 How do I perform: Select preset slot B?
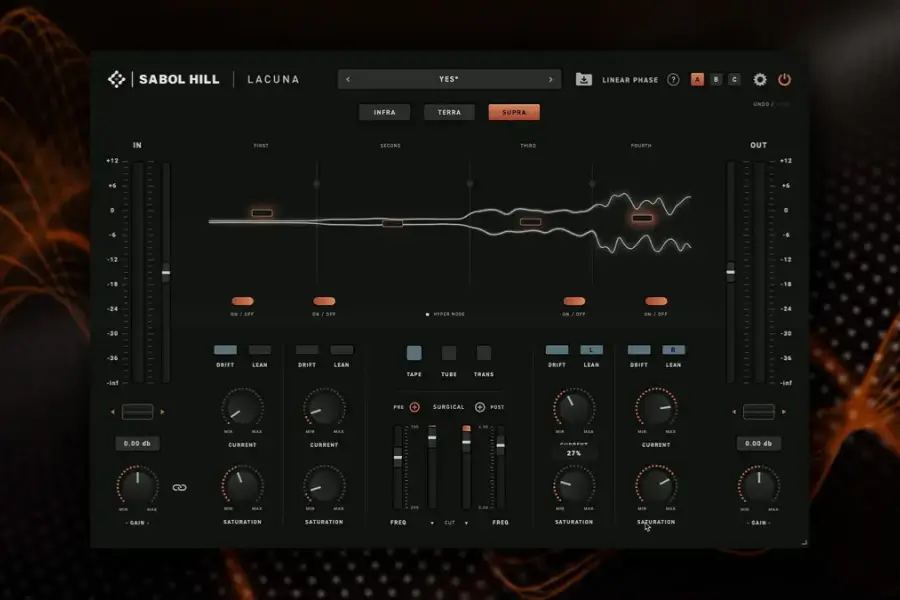716,79
